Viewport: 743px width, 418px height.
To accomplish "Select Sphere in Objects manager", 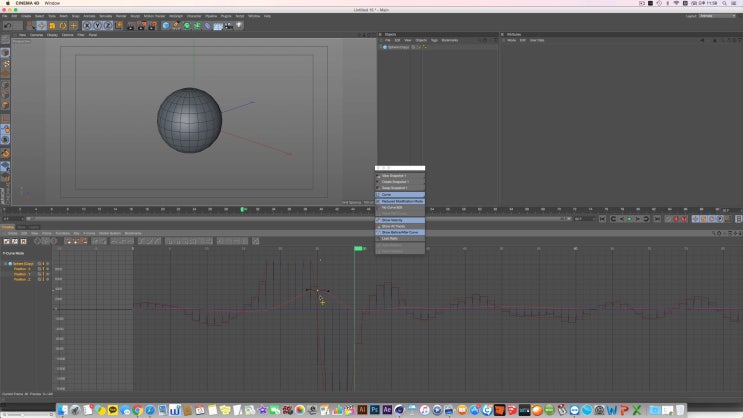I will (x=399, y=47).
